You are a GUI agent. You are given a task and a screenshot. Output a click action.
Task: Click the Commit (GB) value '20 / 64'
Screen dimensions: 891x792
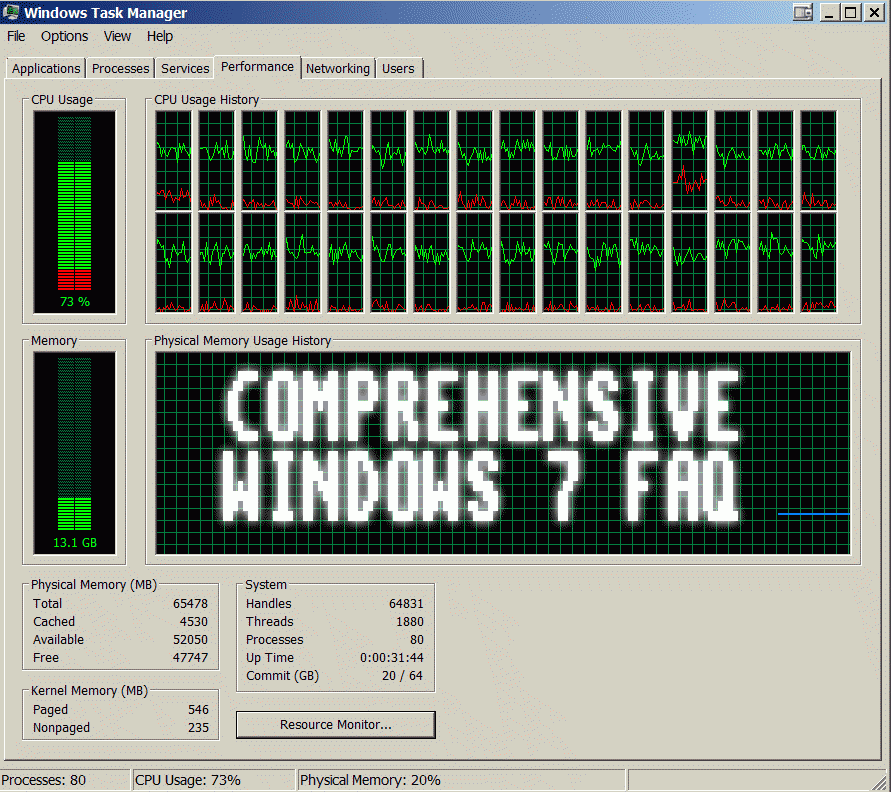coord(402,676)
